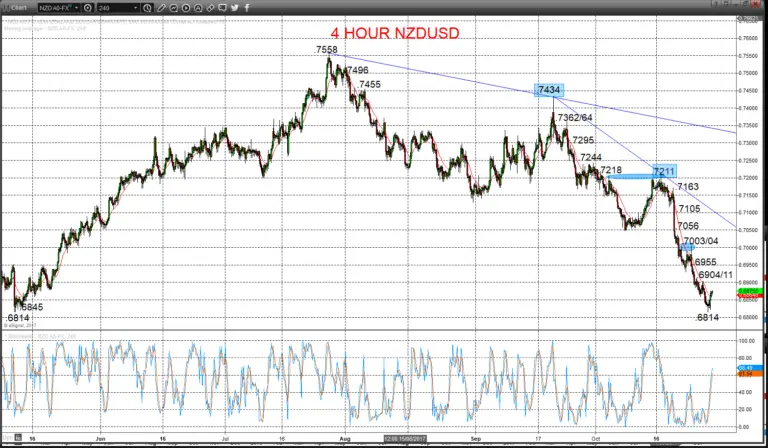Image resolution: width=768 pixels, height=448 pixels.
Task: Share chart via Facebook icon
Action: pyautogui.click(x=247, y=8)
